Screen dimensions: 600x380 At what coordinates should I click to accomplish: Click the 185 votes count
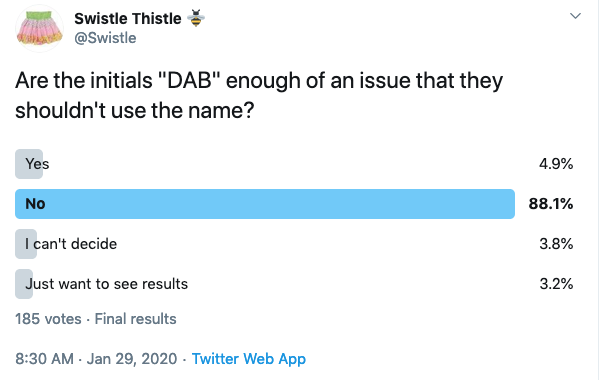(48, 319)
